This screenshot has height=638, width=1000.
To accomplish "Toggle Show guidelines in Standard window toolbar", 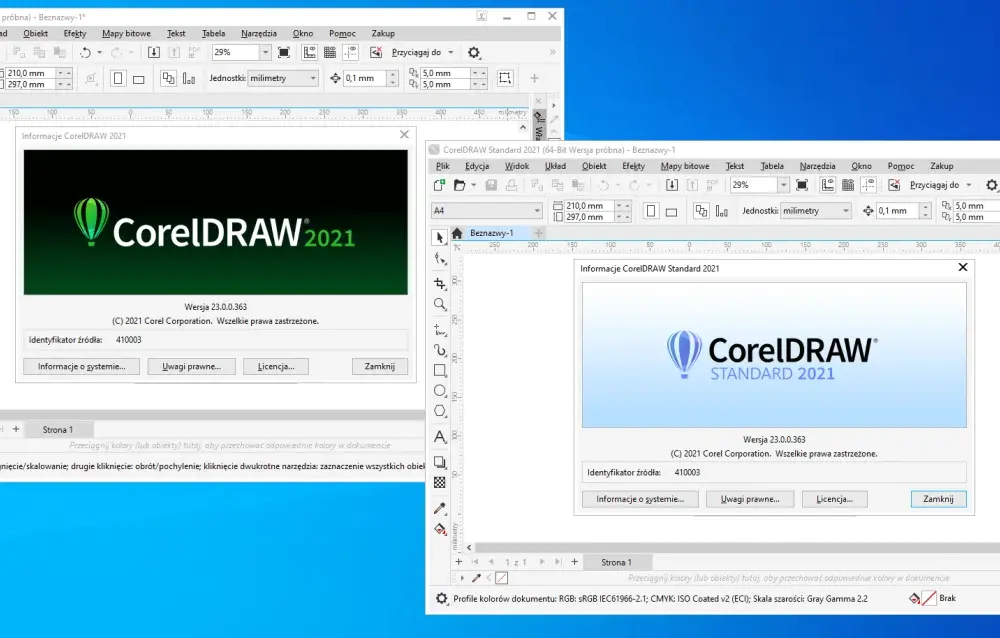I will 869,185.
